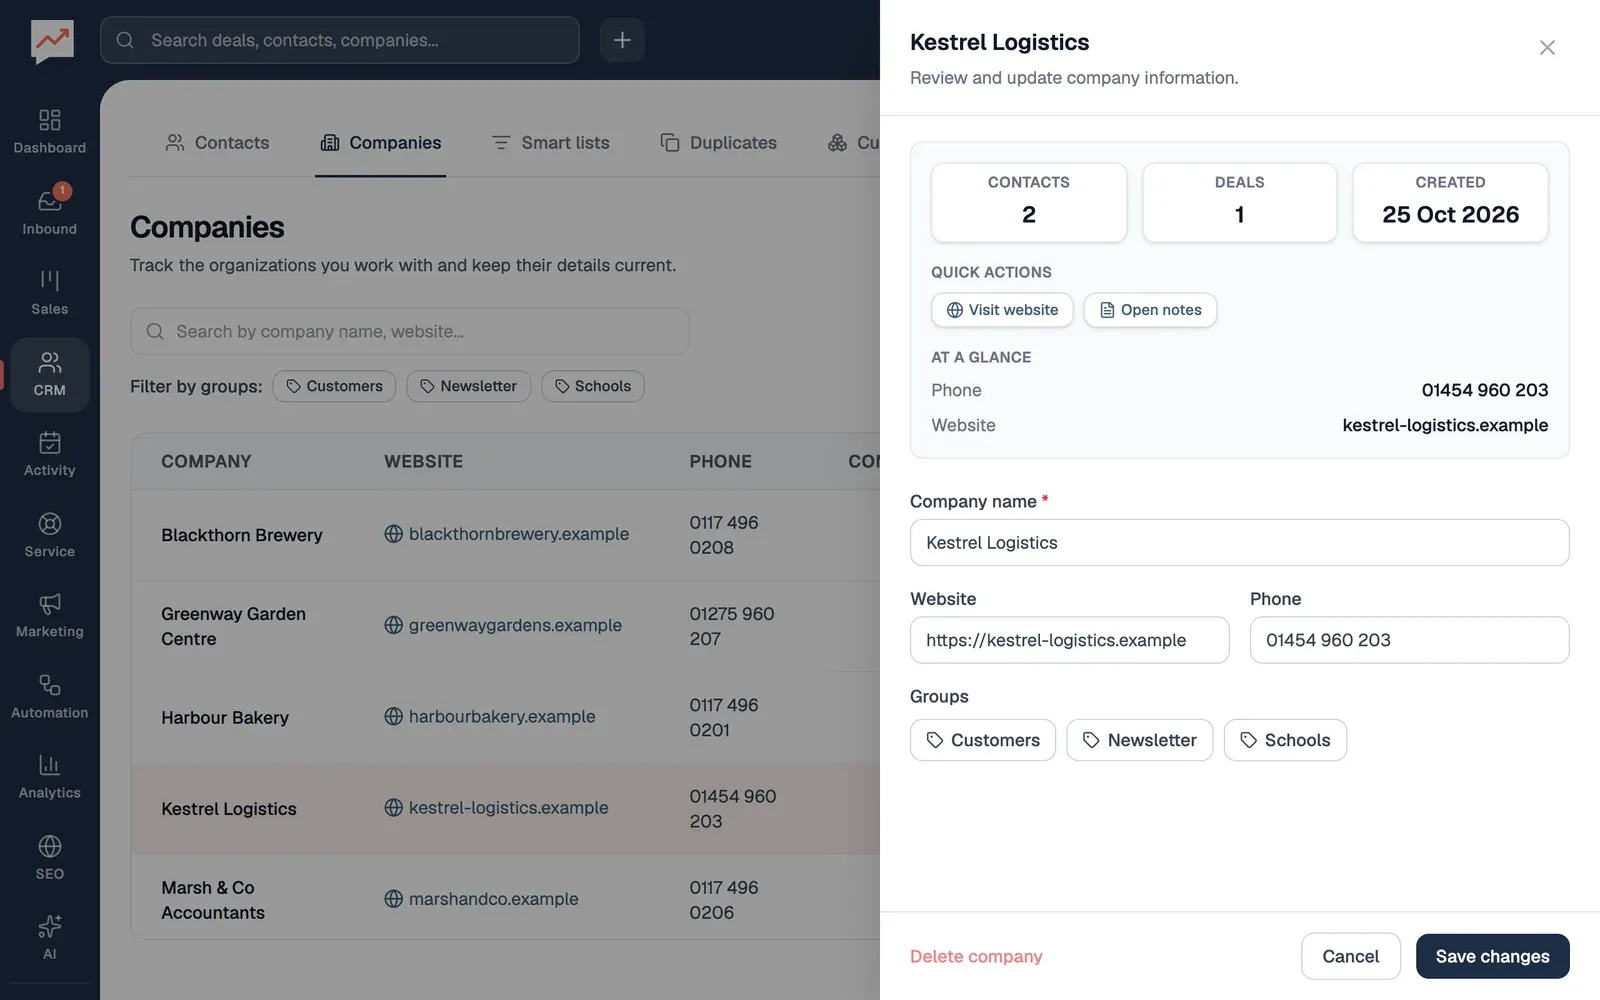This screenshot has width=1600, height=1000.
Task: Toggle Customers group in the edit panel
Action: pyautogui.click(x=983, y=740)
